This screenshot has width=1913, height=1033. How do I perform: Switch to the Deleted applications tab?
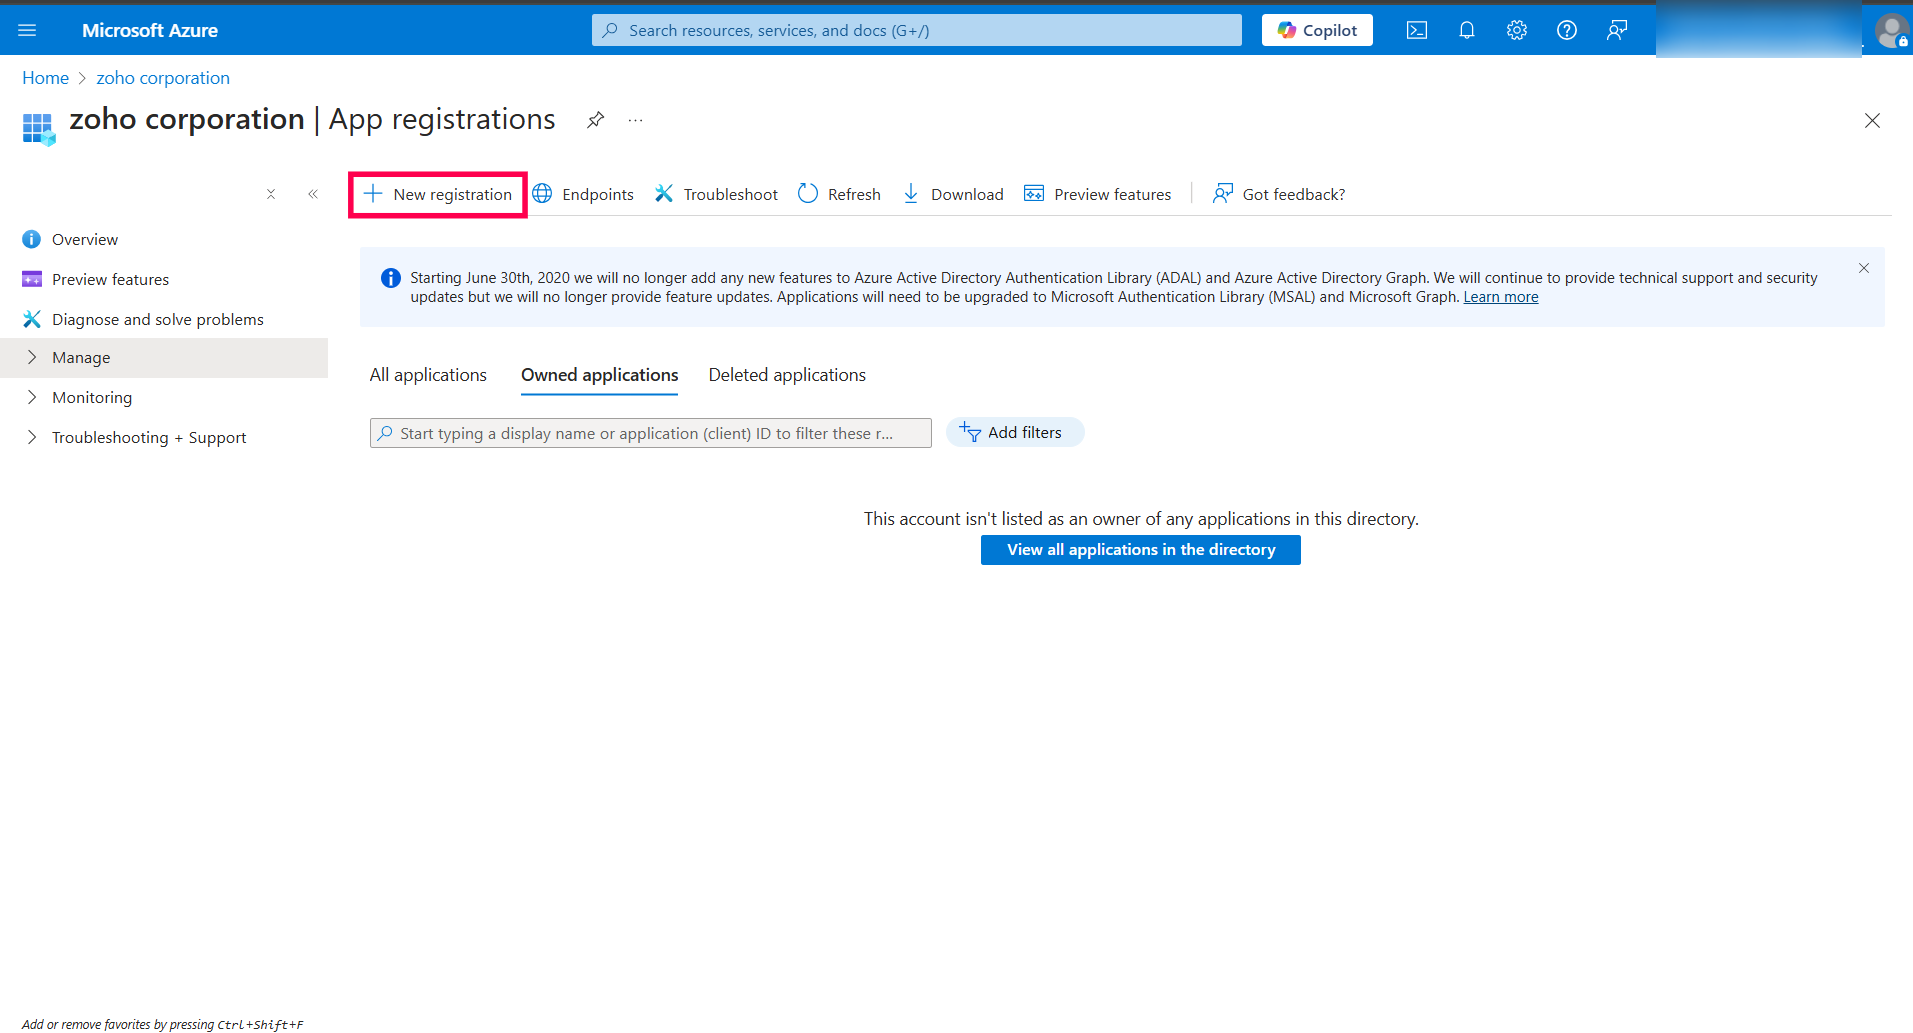click(x=787, y=375)
